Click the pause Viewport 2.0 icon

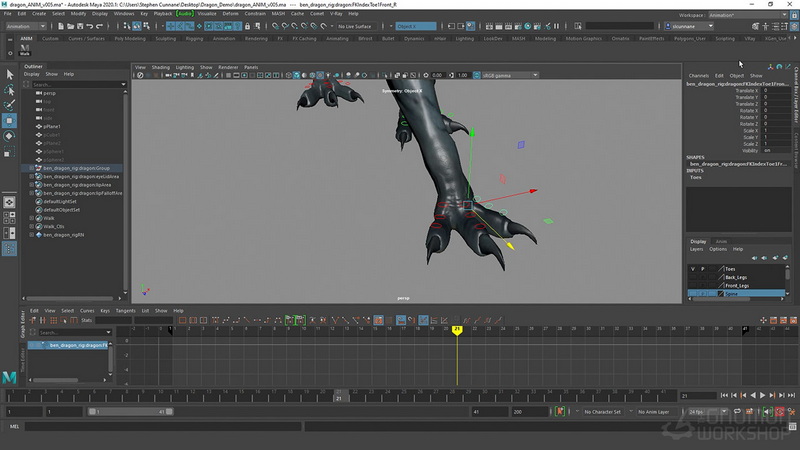(557, 26)
